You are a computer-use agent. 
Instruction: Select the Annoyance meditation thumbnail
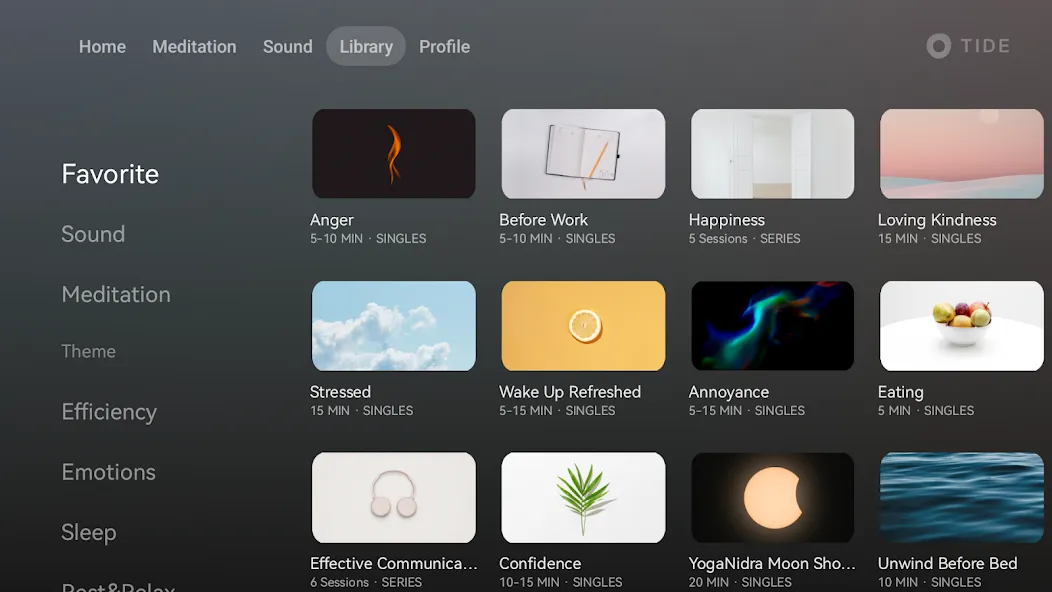pyautogui.click(x=772, y=326)
